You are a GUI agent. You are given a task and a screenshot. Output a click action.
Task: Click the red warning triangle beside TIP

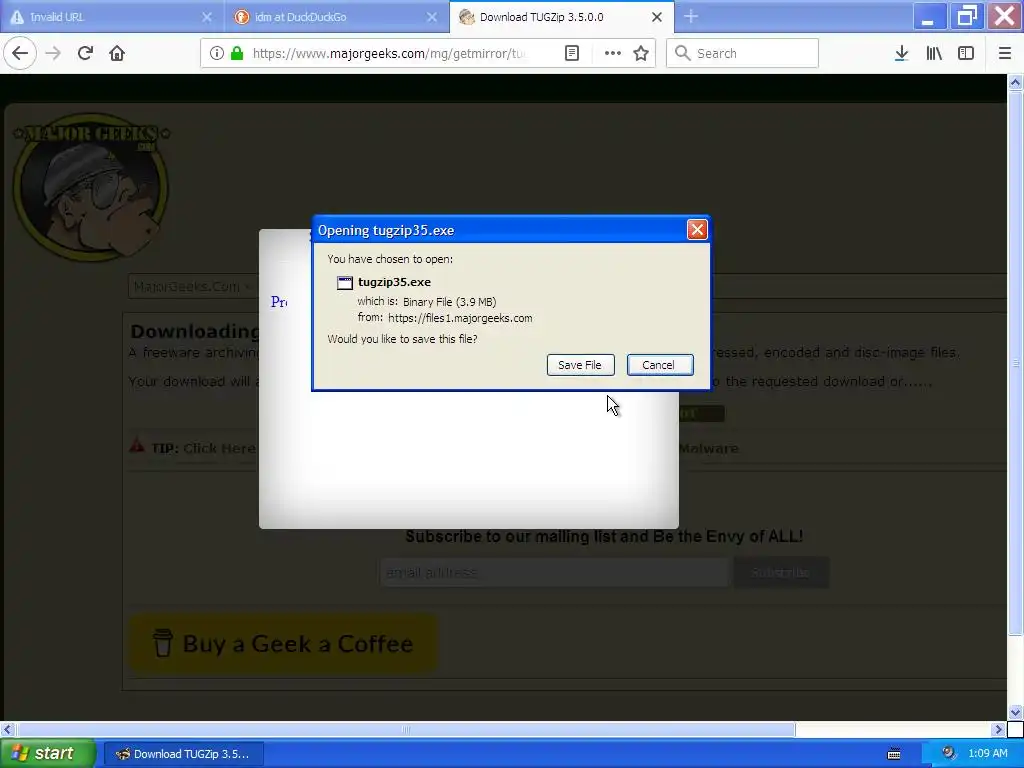click(x=136, y=446)
